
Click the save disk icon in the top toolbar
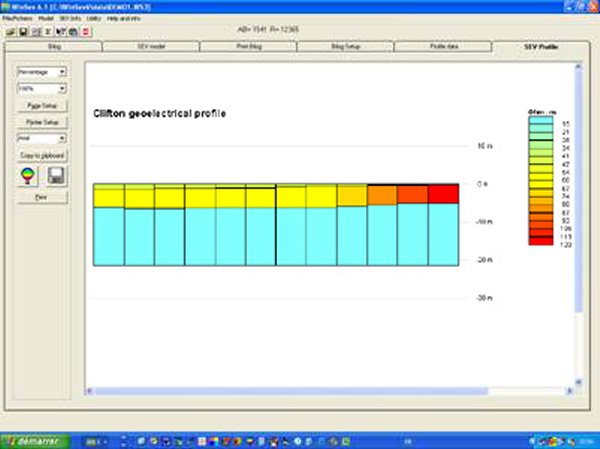21,31
